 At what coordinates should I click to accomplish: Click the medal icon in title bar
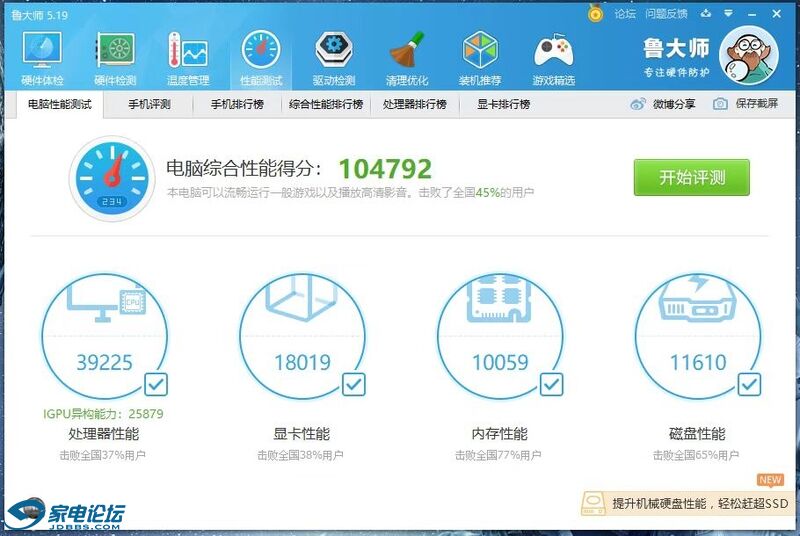[595, 13]
